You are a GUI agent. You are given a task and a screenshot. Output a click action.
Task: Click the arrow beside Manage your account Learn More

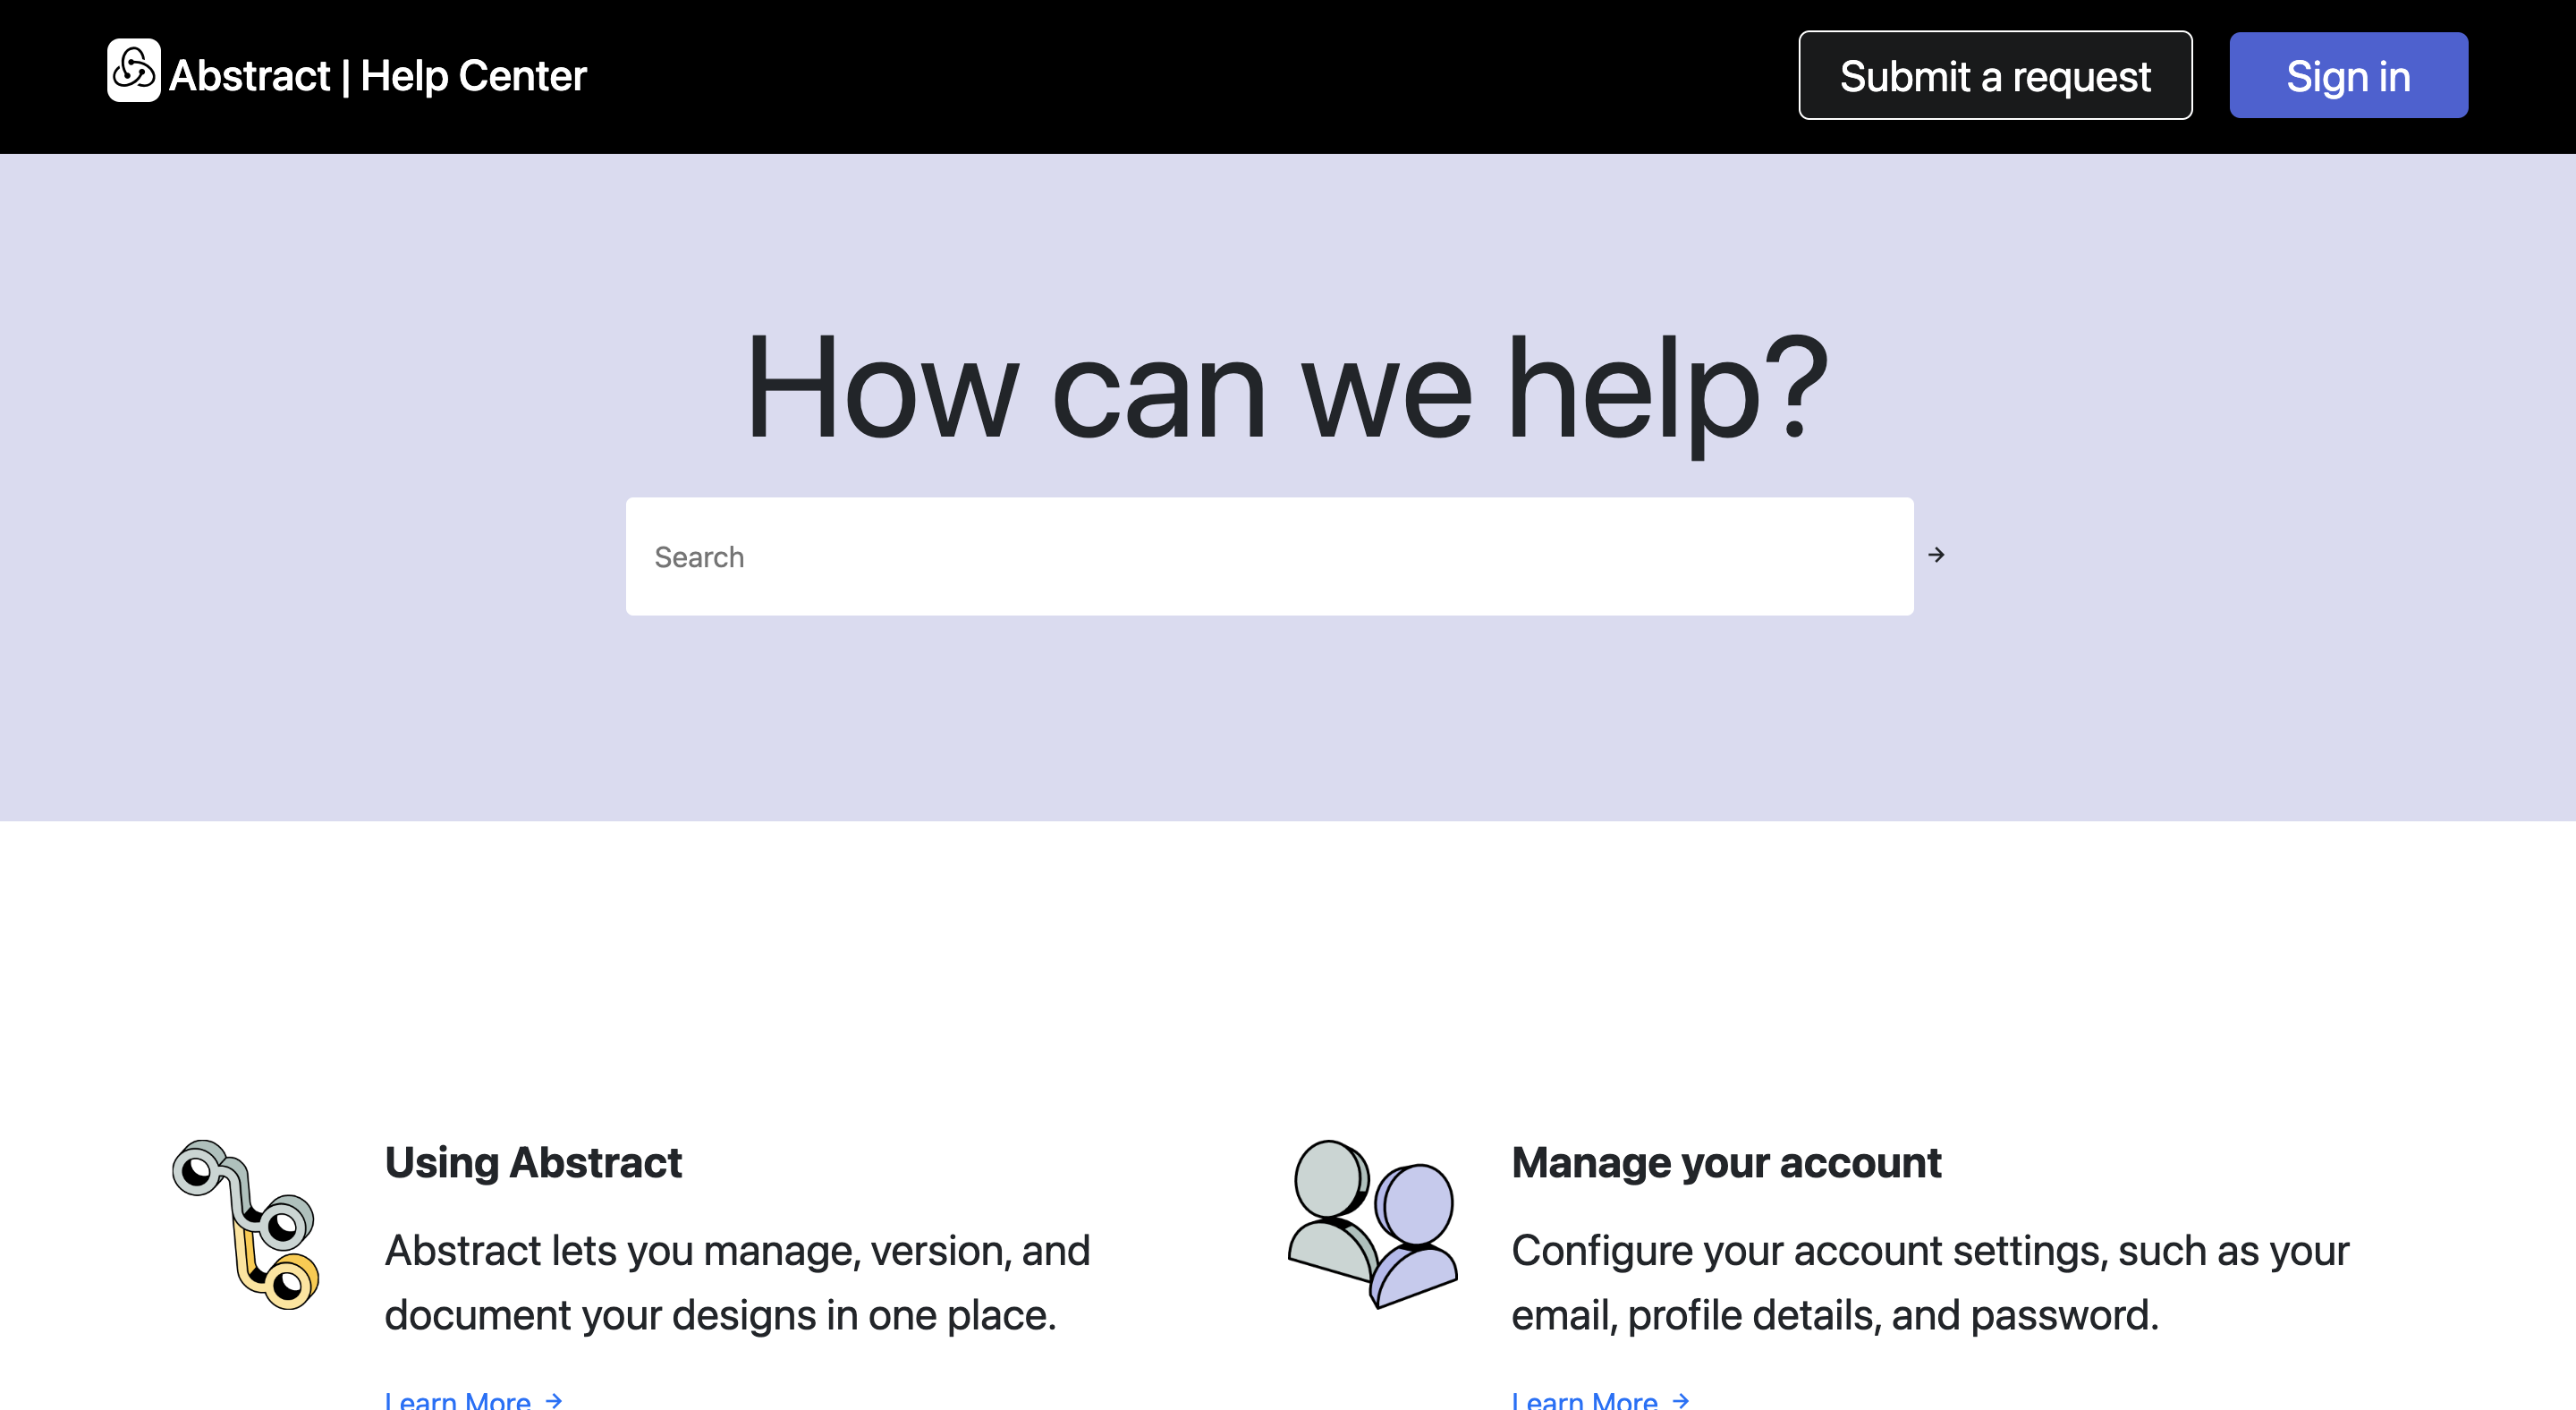pos(1681,1399)
